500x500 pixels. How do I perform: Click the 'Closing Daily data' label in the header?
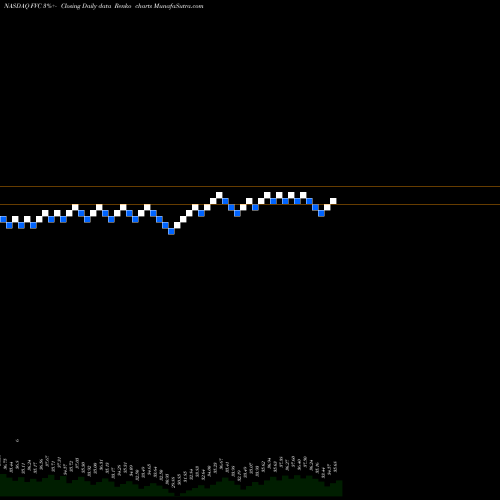pyautogui.click(x=86, y=6)
